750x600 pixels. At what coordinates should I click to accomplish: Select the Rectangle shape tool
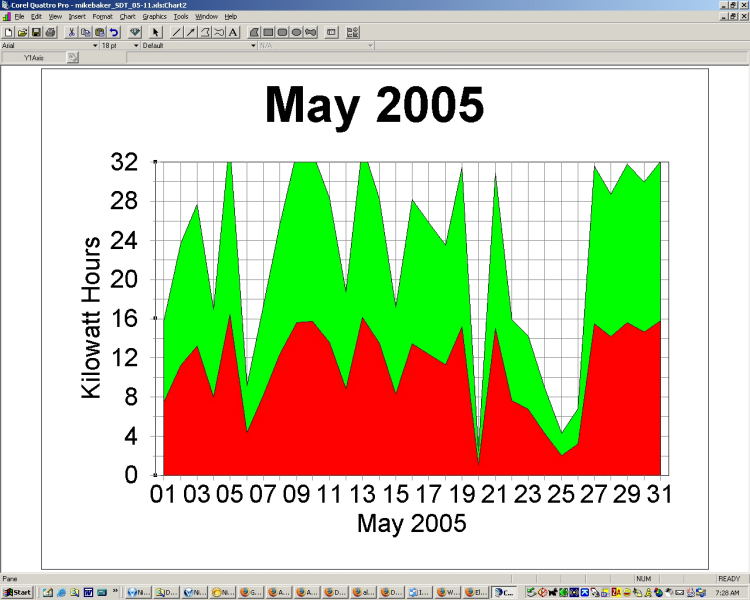coord(268,32)
